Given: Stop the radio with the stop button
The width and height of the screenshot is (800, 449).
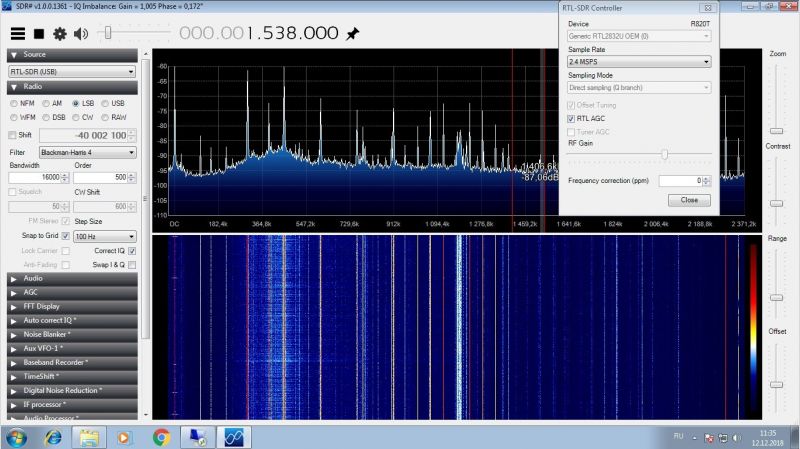Looking at the screenshot, I should pos(39,34).
